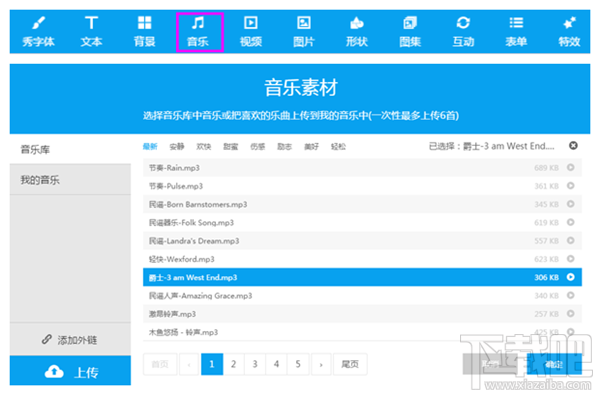The image size is (600, 395).
Task: Open the 特效 effects tool
Action: (569, 32)
